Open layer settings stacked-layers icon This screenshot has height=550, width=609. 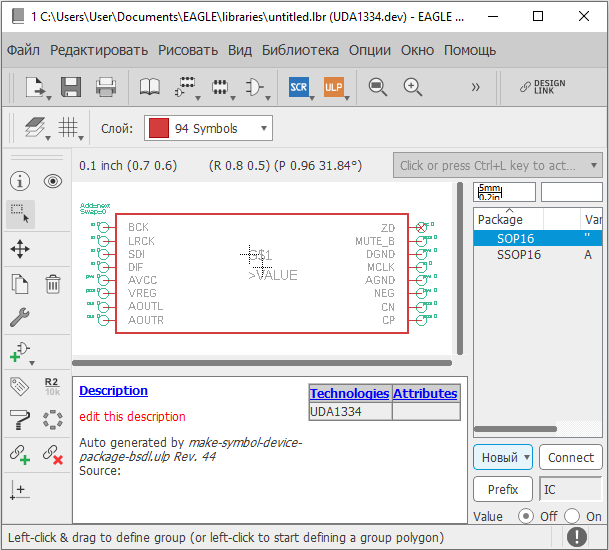click(x=35, y=127)
